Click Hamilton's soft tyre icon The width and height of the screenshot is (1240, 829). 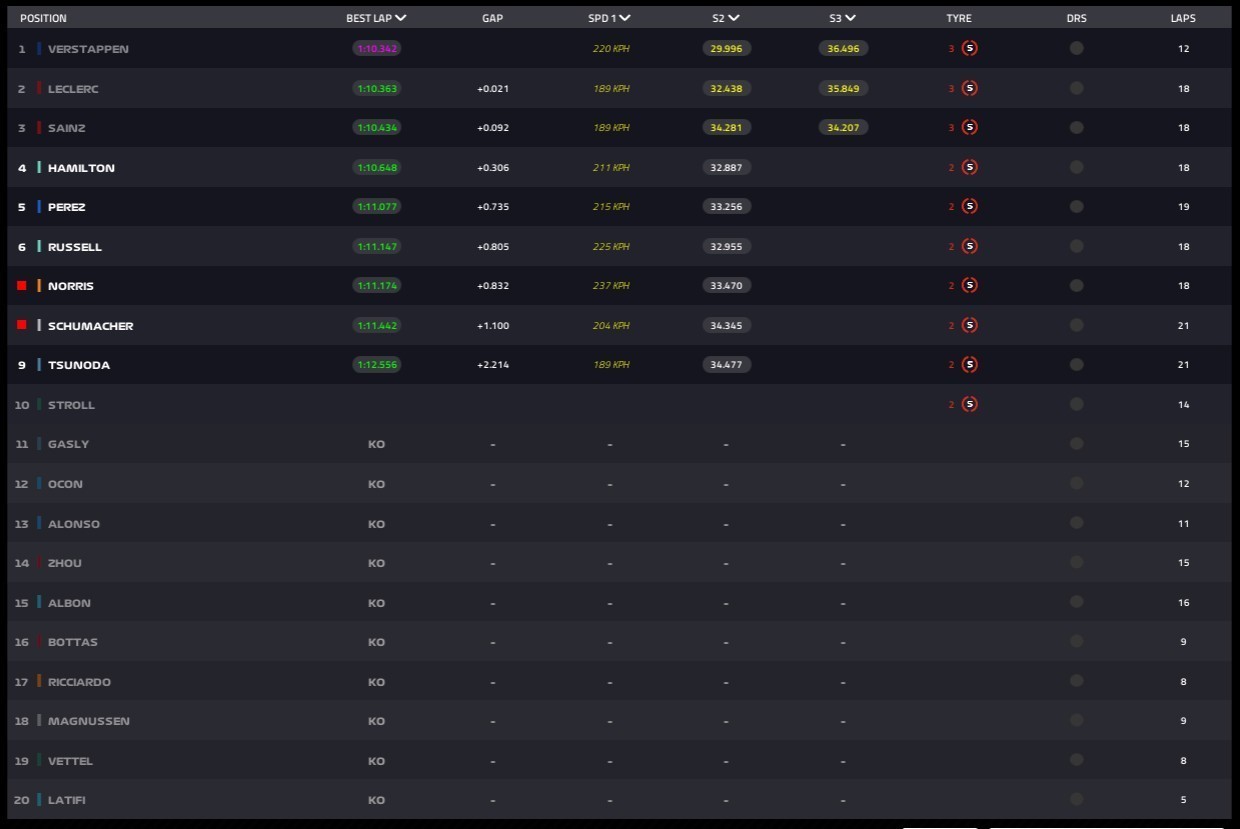[969, 167]
